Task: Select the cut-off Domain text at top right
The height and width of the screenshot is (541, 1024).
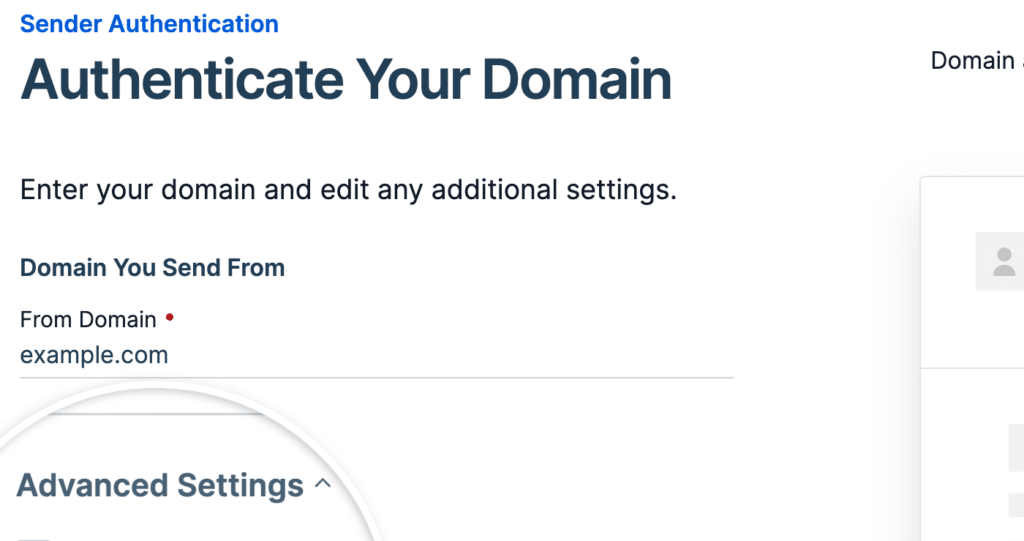Action: pyautogui.click(x=977, y=61)
